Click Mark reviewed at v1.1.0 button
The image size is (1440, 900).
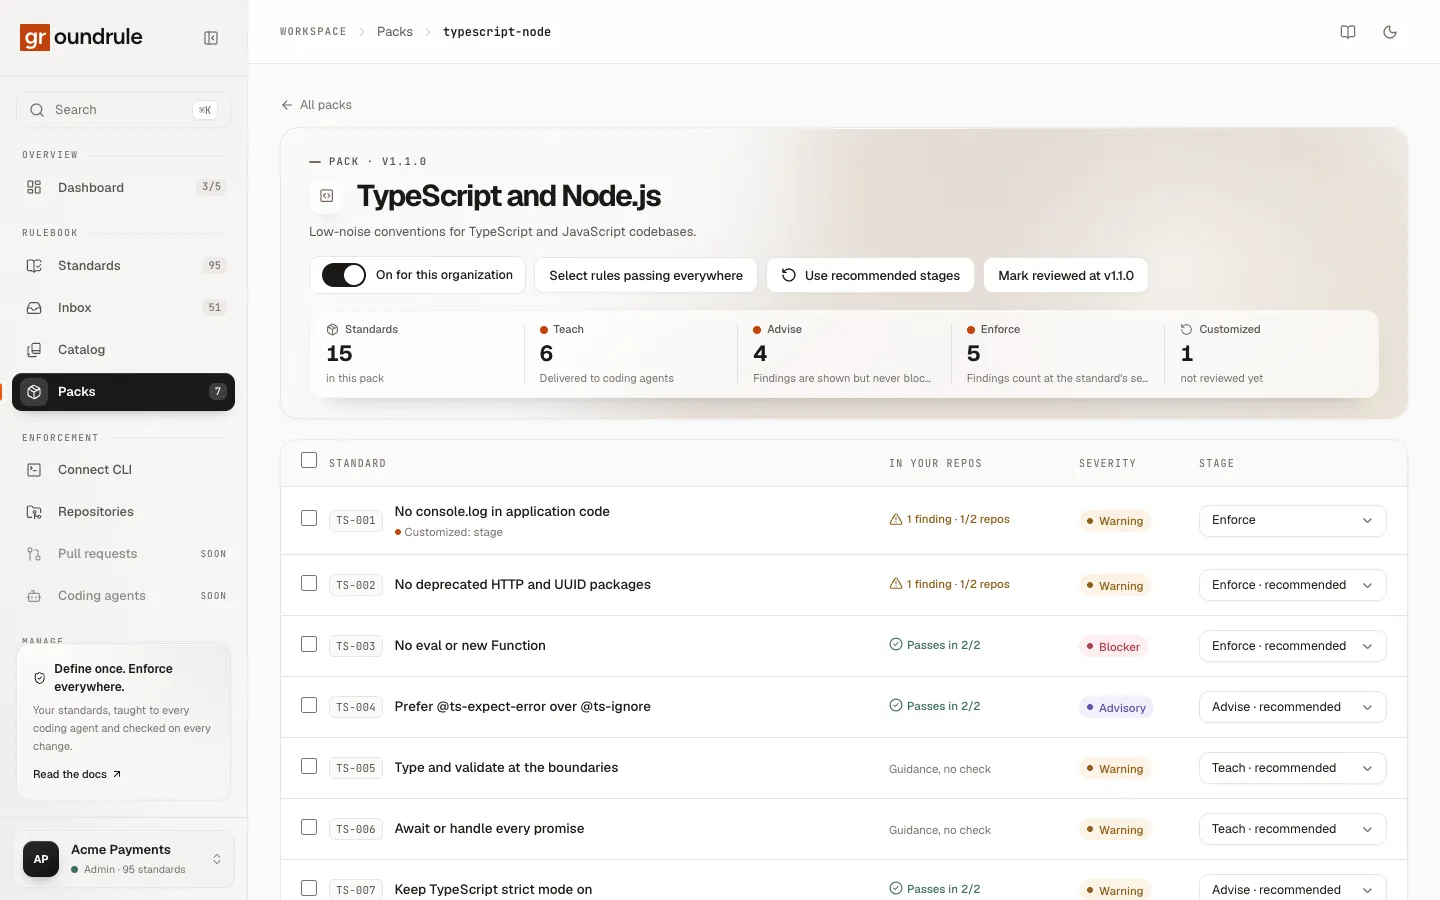(x=1066, y=275)
